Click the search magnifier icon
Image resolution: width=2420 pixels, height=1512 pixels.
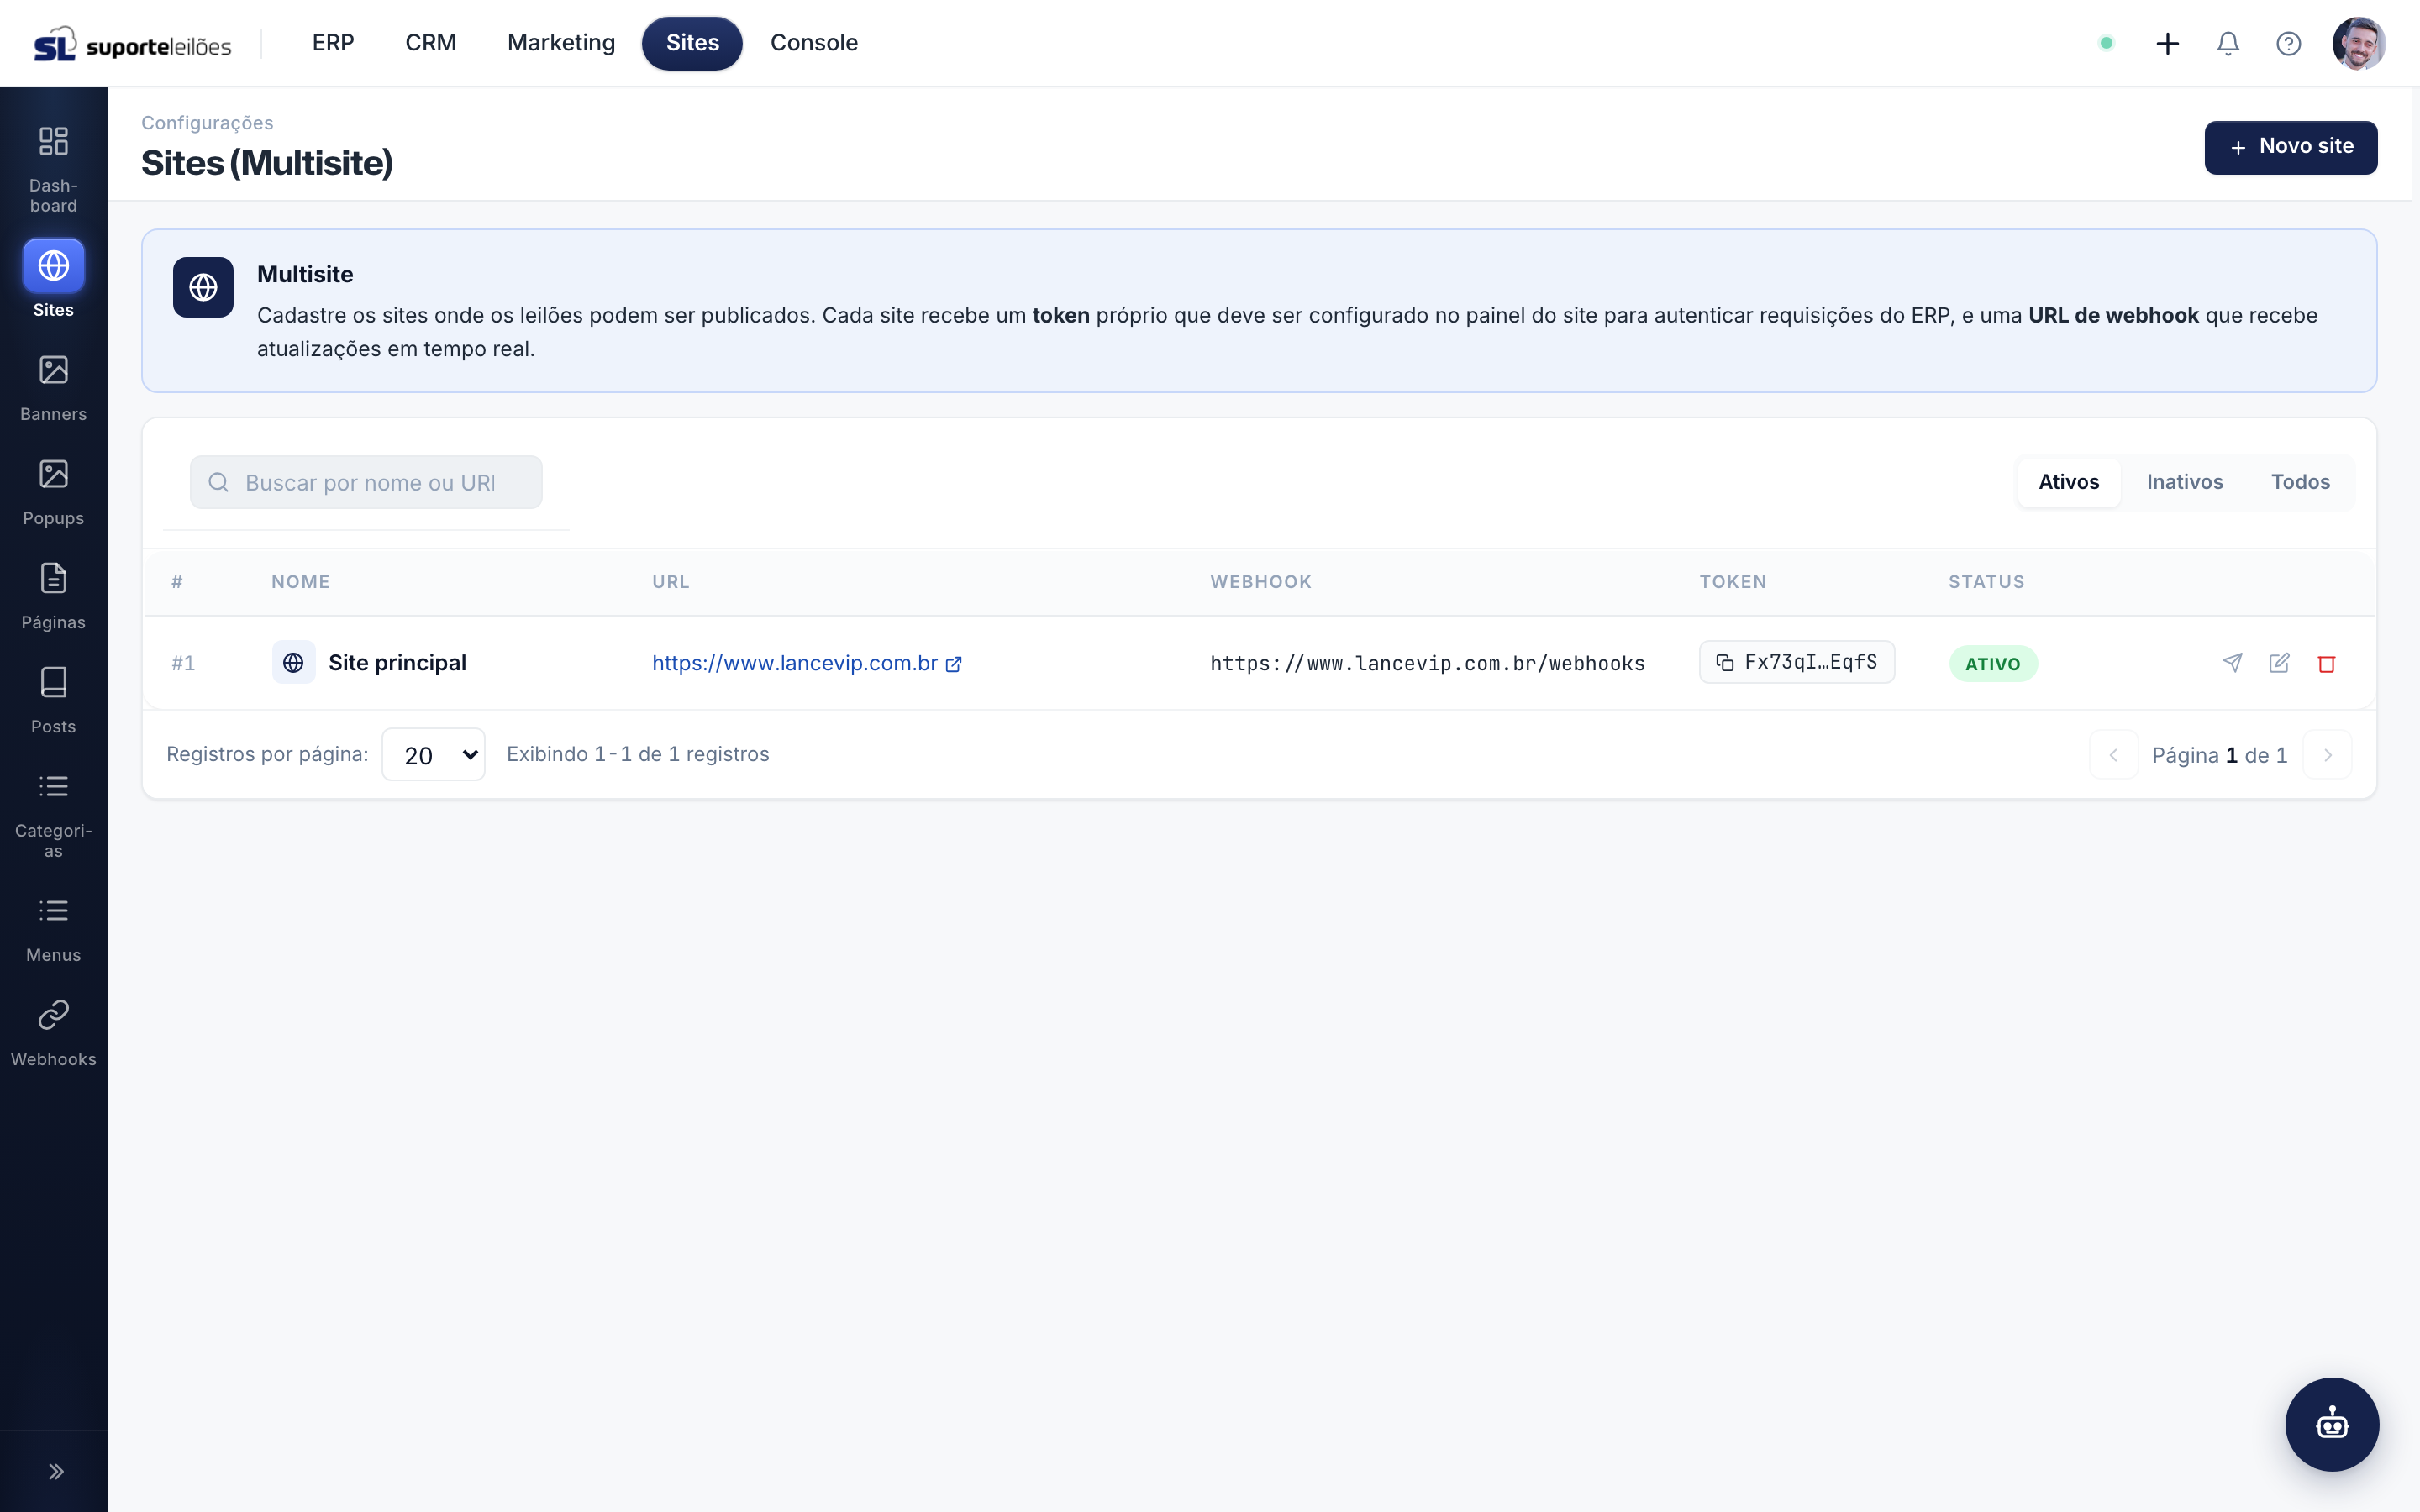tap(218, 482)
